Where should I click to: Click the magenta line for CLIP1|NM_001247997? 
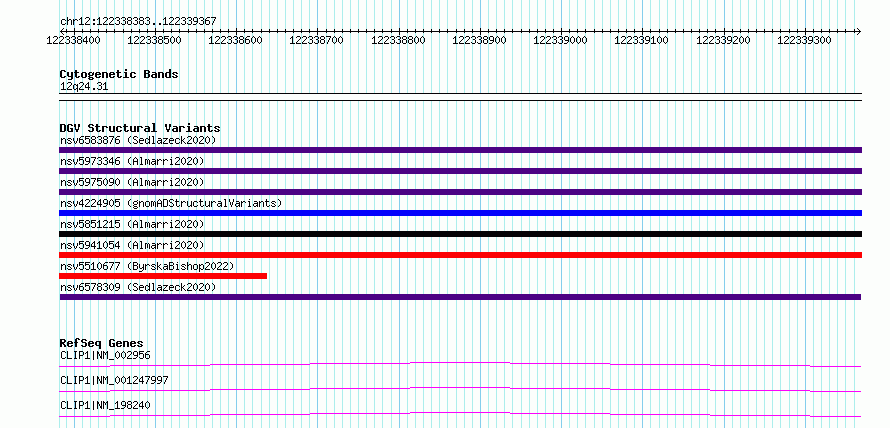pyautogui.click(x=460, y=389)
